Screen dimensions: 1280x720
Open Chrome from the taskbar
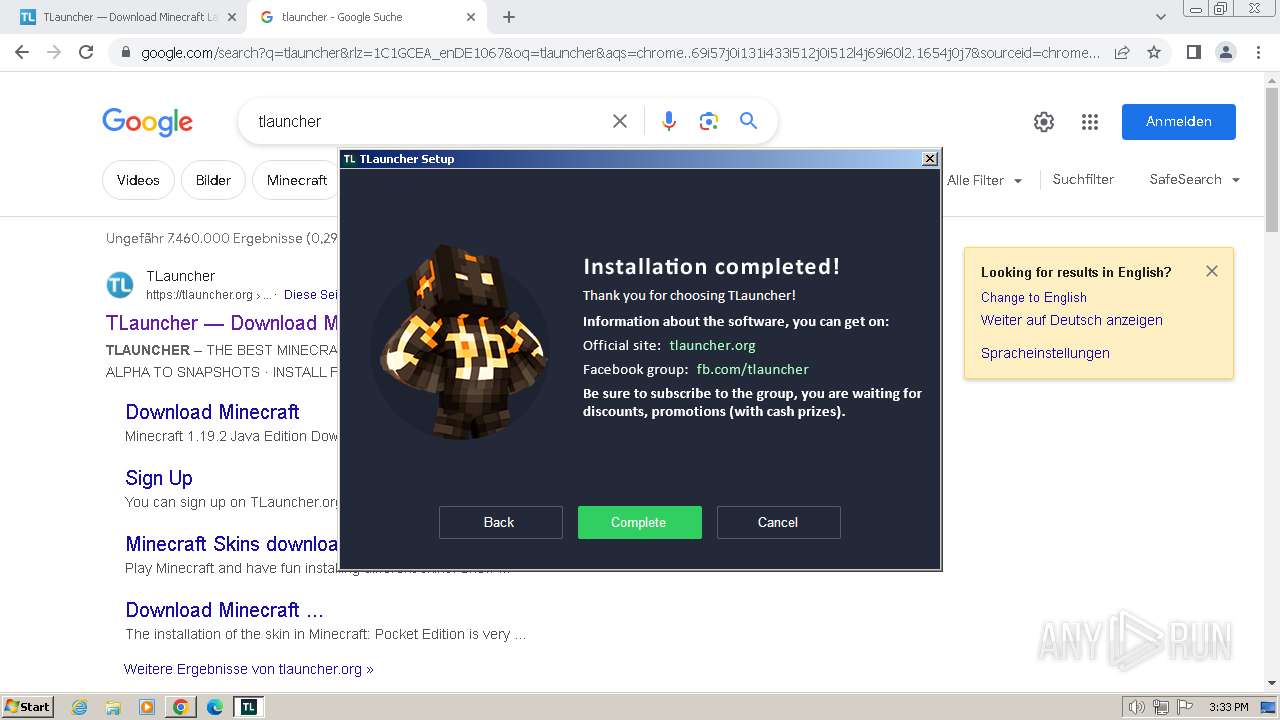(181, 707)
